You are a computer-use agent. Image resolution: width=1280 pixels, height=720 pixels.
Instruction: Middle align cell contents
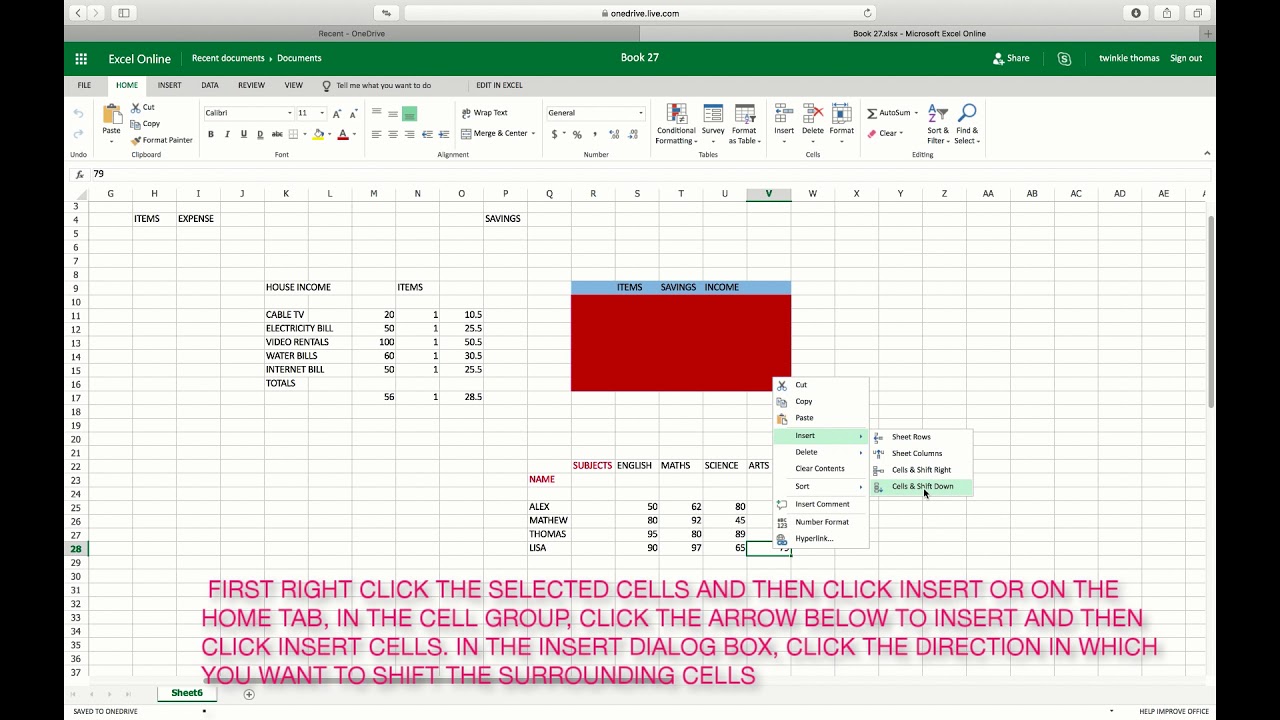(393, 113)
